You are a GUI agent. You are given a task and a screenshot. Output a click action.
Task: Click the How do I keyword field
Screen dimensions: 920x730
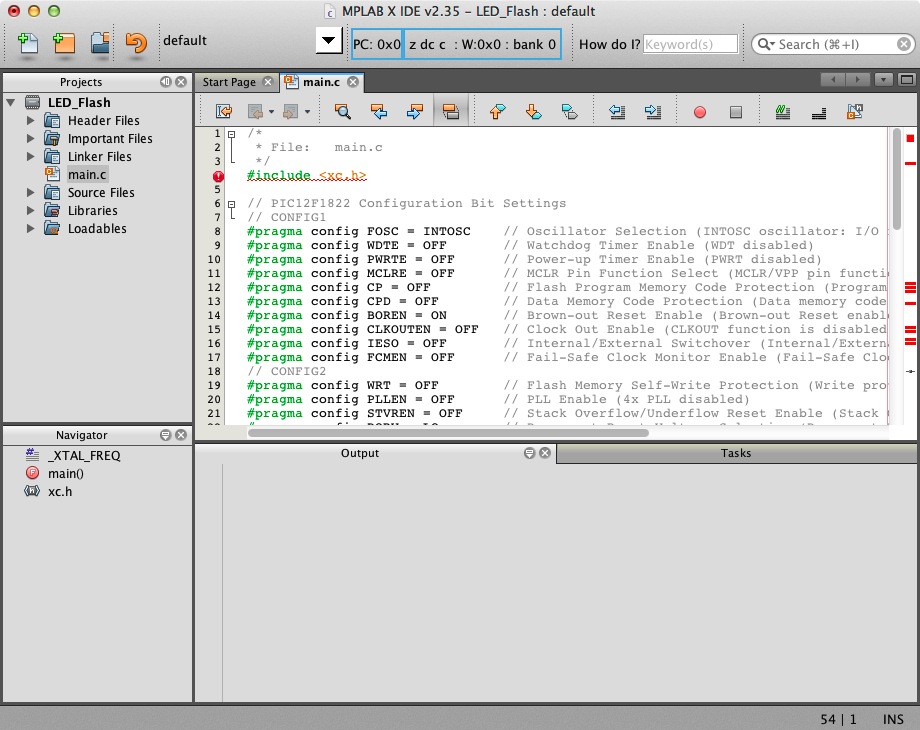690,44
